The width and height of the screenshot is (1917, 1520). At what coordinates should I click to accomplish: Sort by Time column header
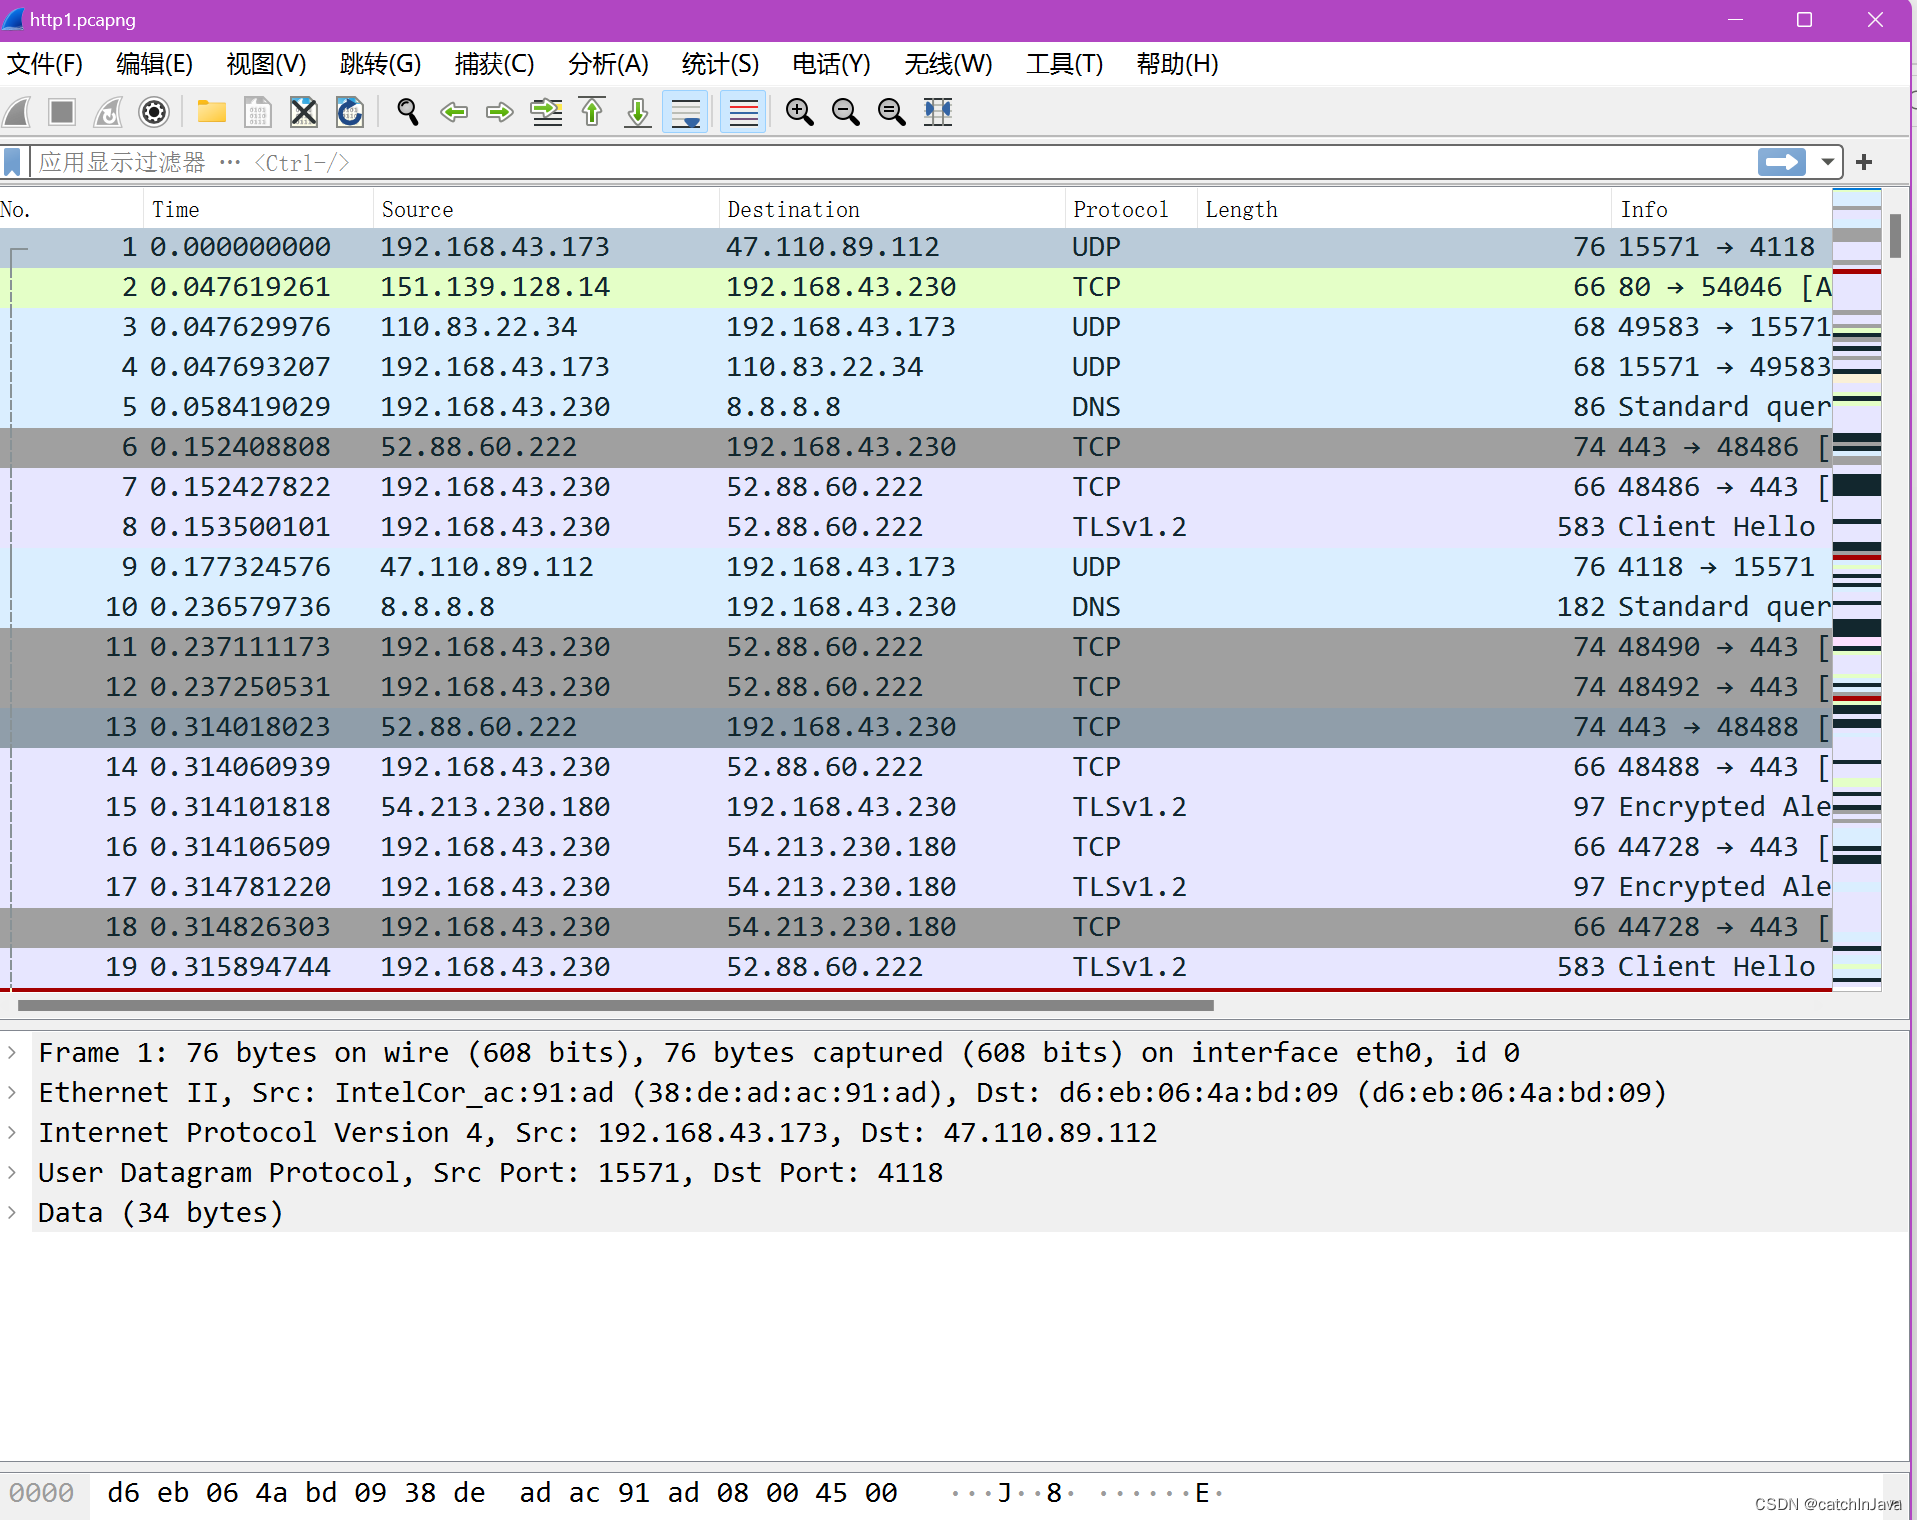tap(258, 209)
